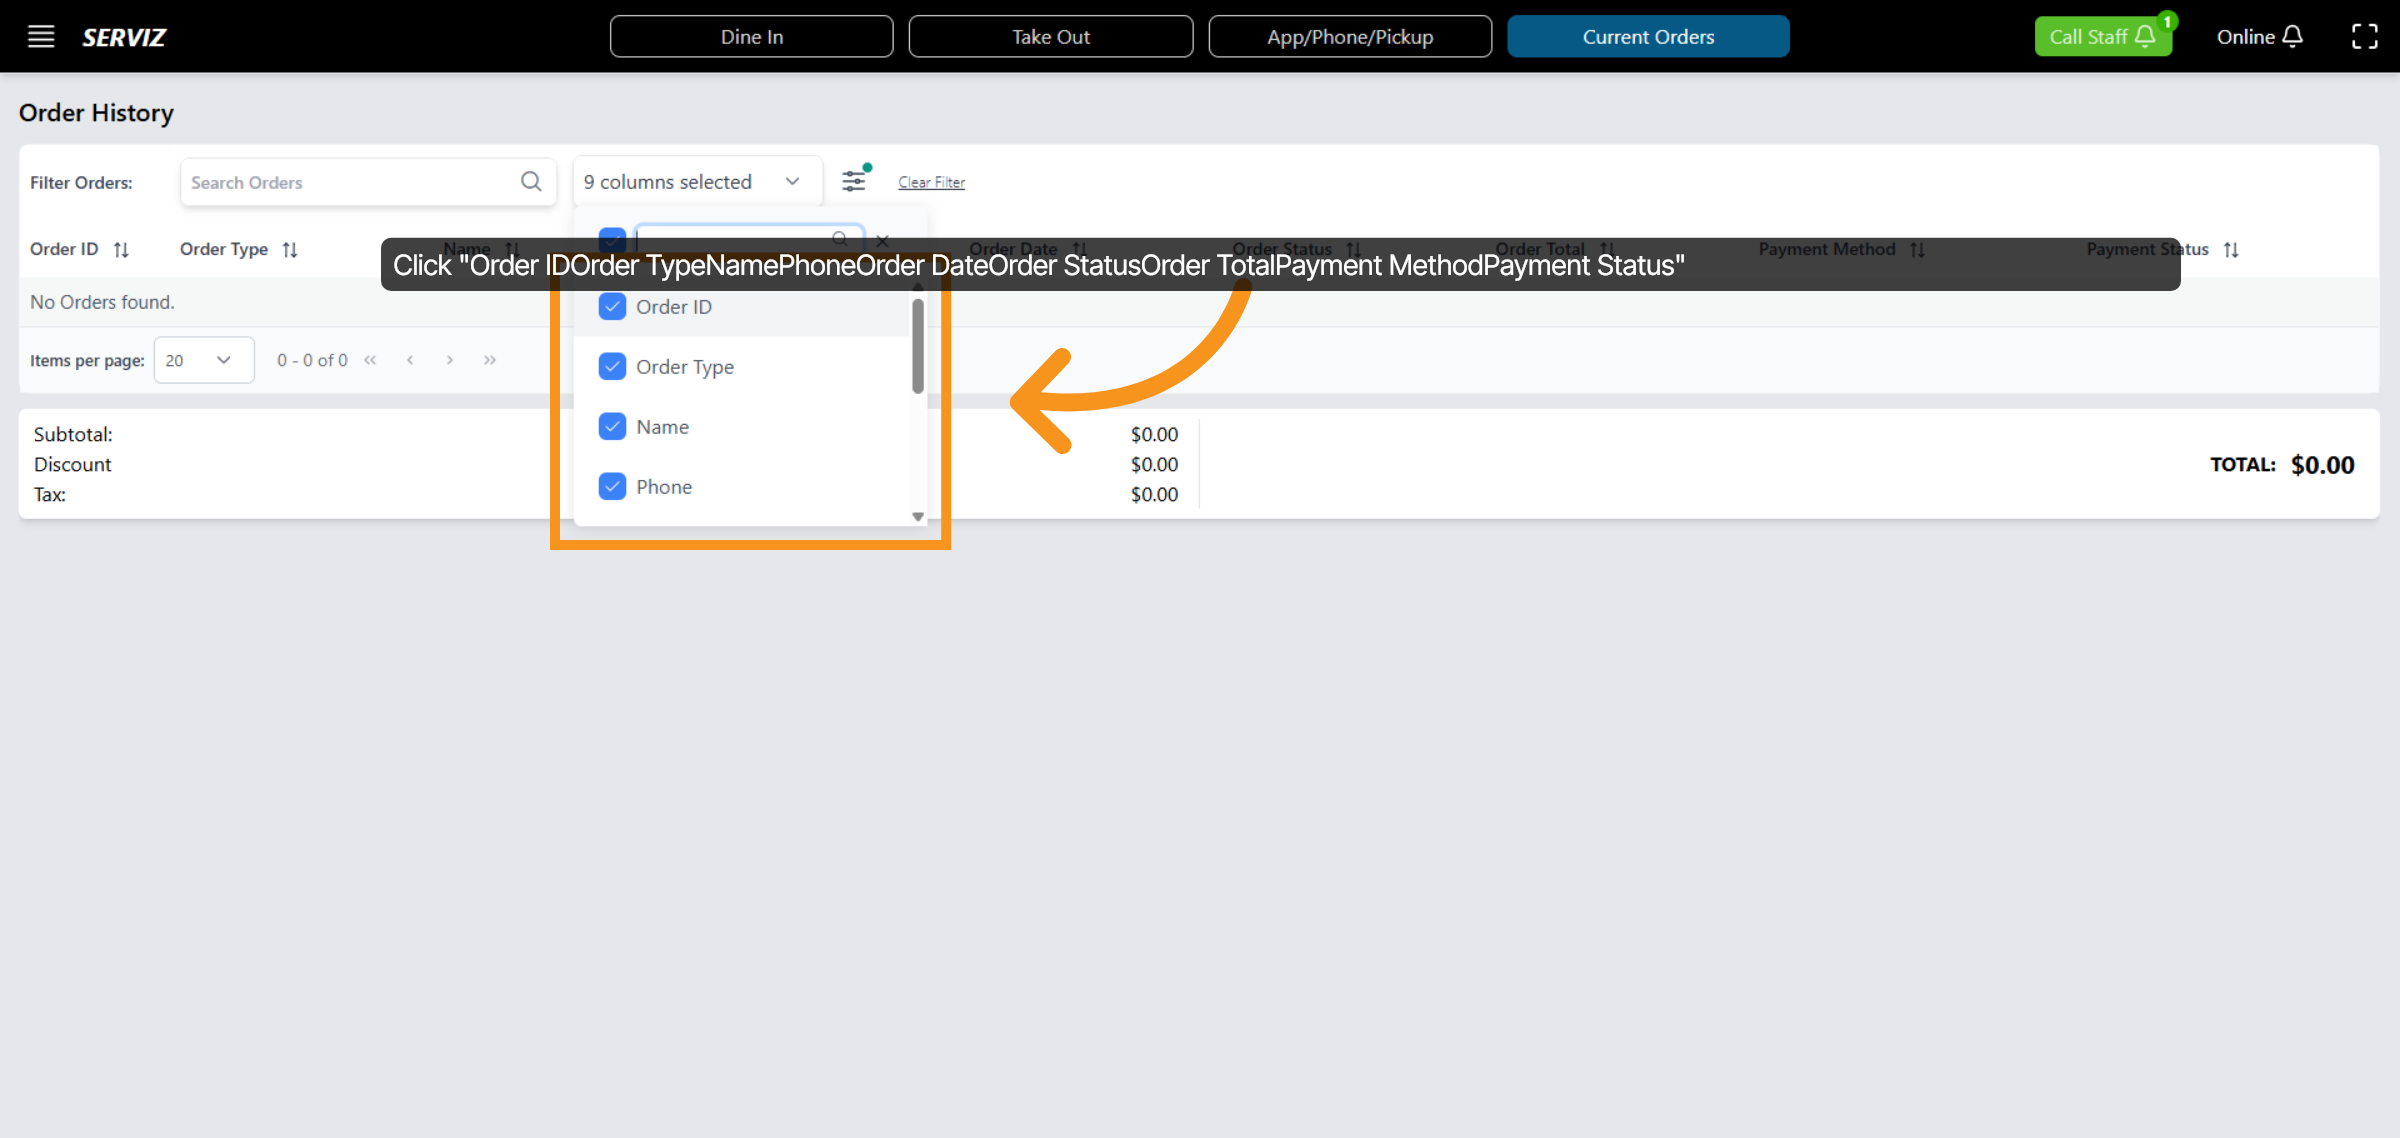
Task: Click the fullscreen toggle icon
Action: click(x=2366, y=36)
